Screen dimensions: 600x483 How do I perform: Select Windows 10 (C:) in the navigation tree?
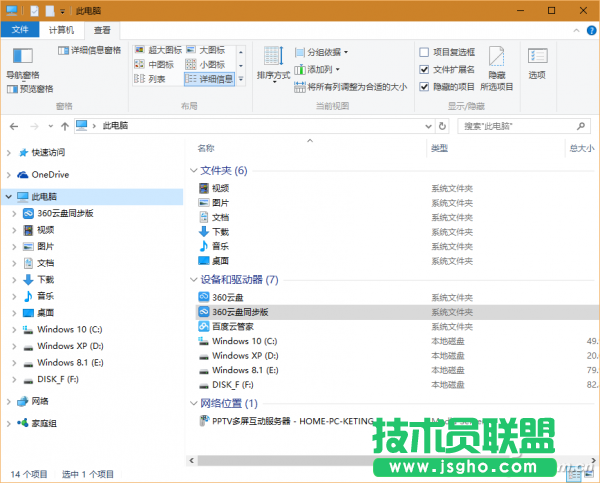tap(70, 330)
